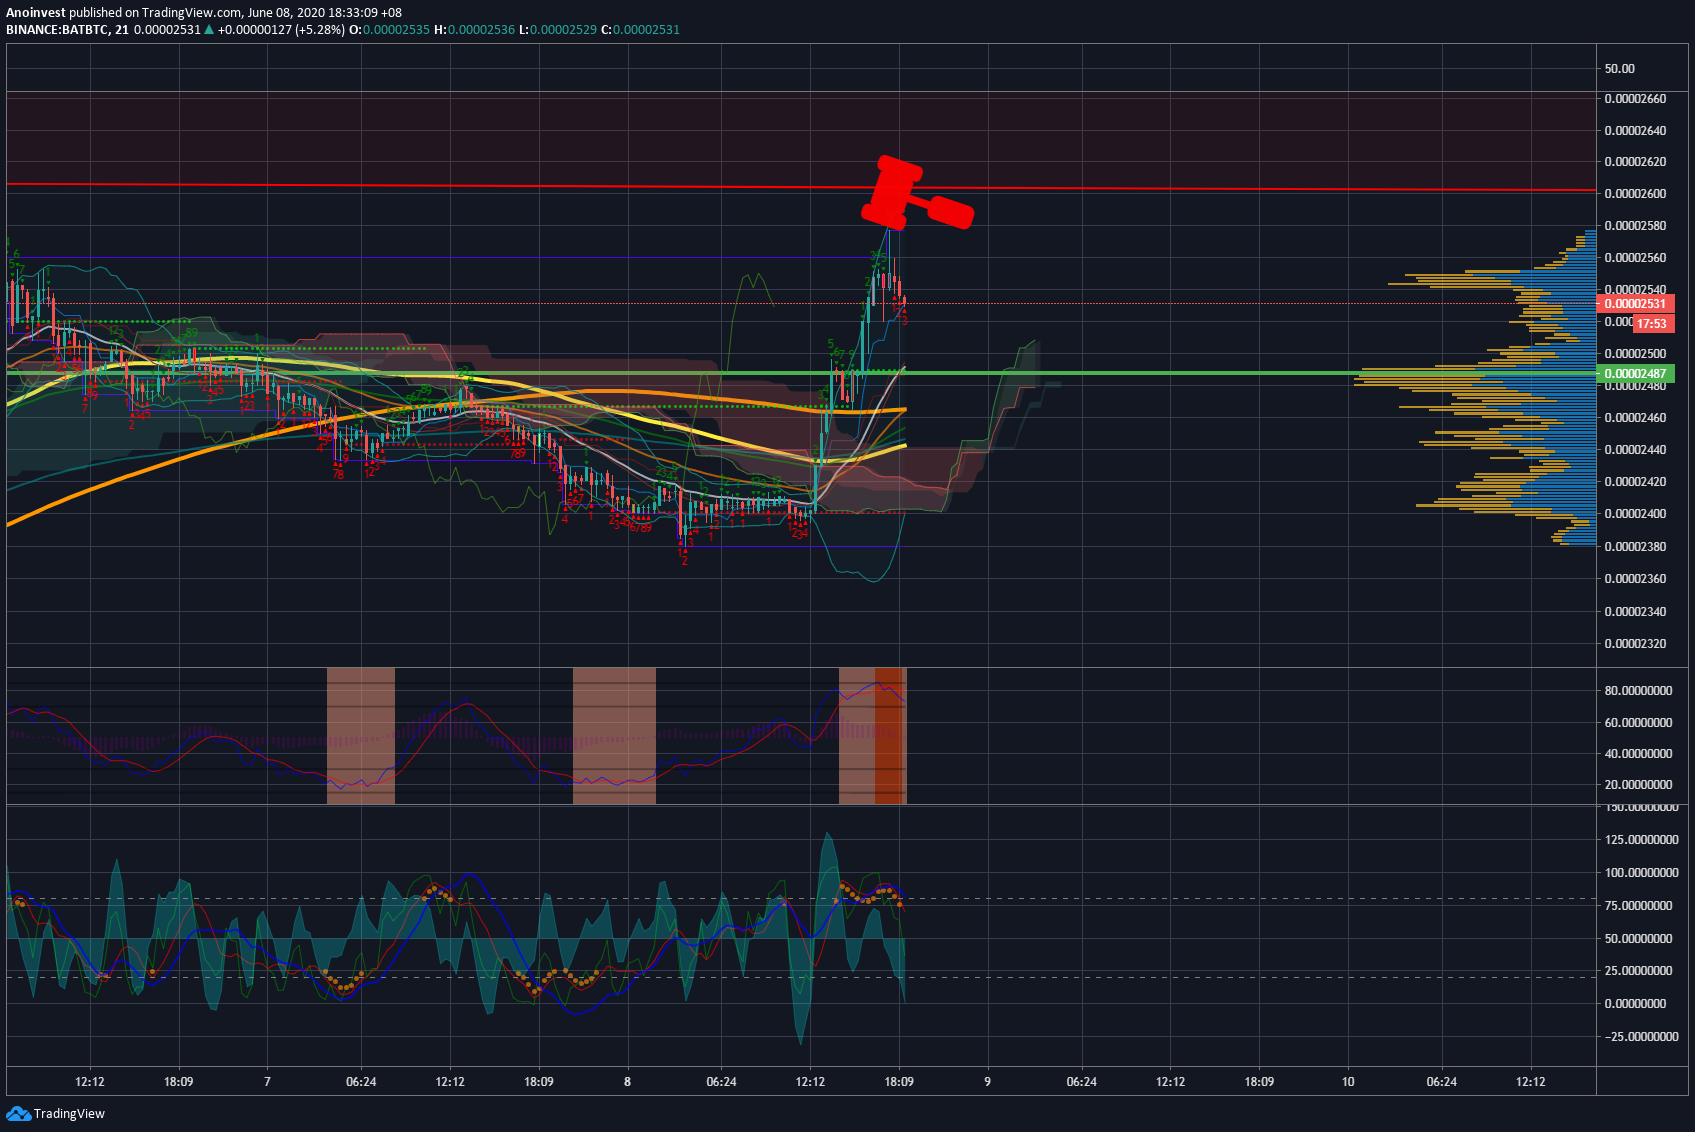Click the +0.00000127 (+5.28%) change text

(x=280, y=30)
